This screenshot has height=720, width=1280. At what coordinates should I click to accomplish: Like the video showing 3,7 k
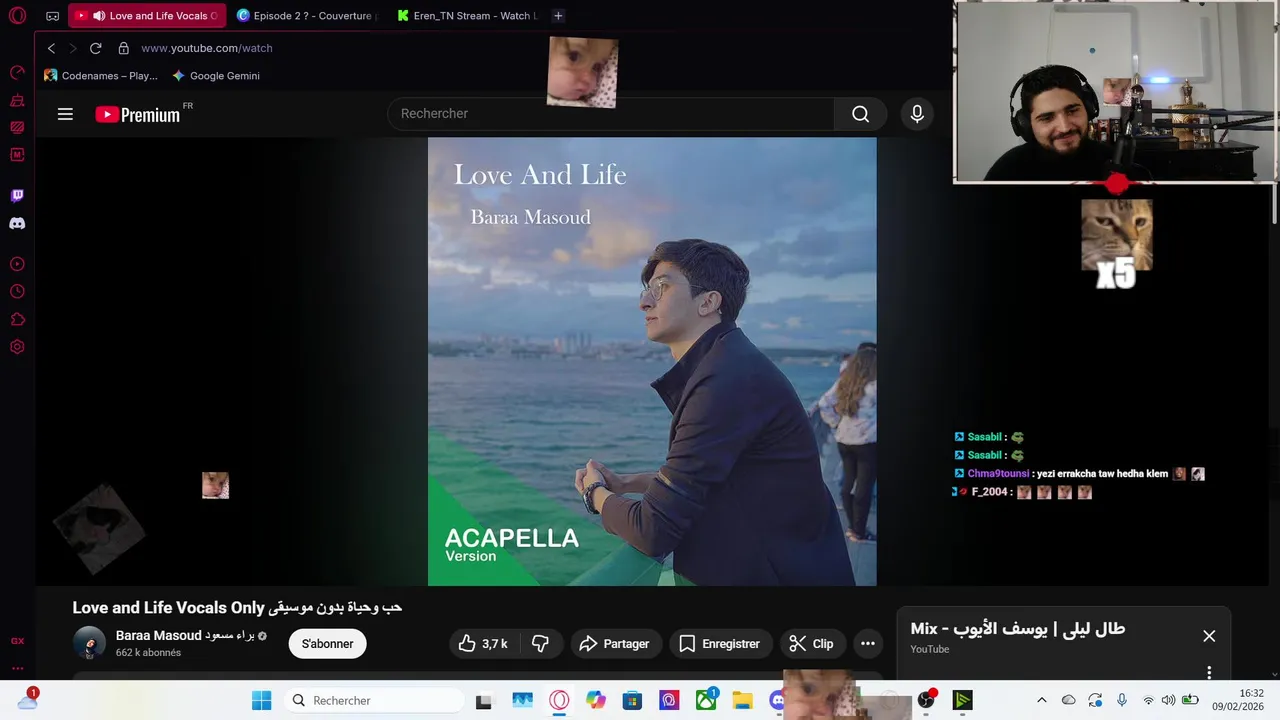click(484, 644)
